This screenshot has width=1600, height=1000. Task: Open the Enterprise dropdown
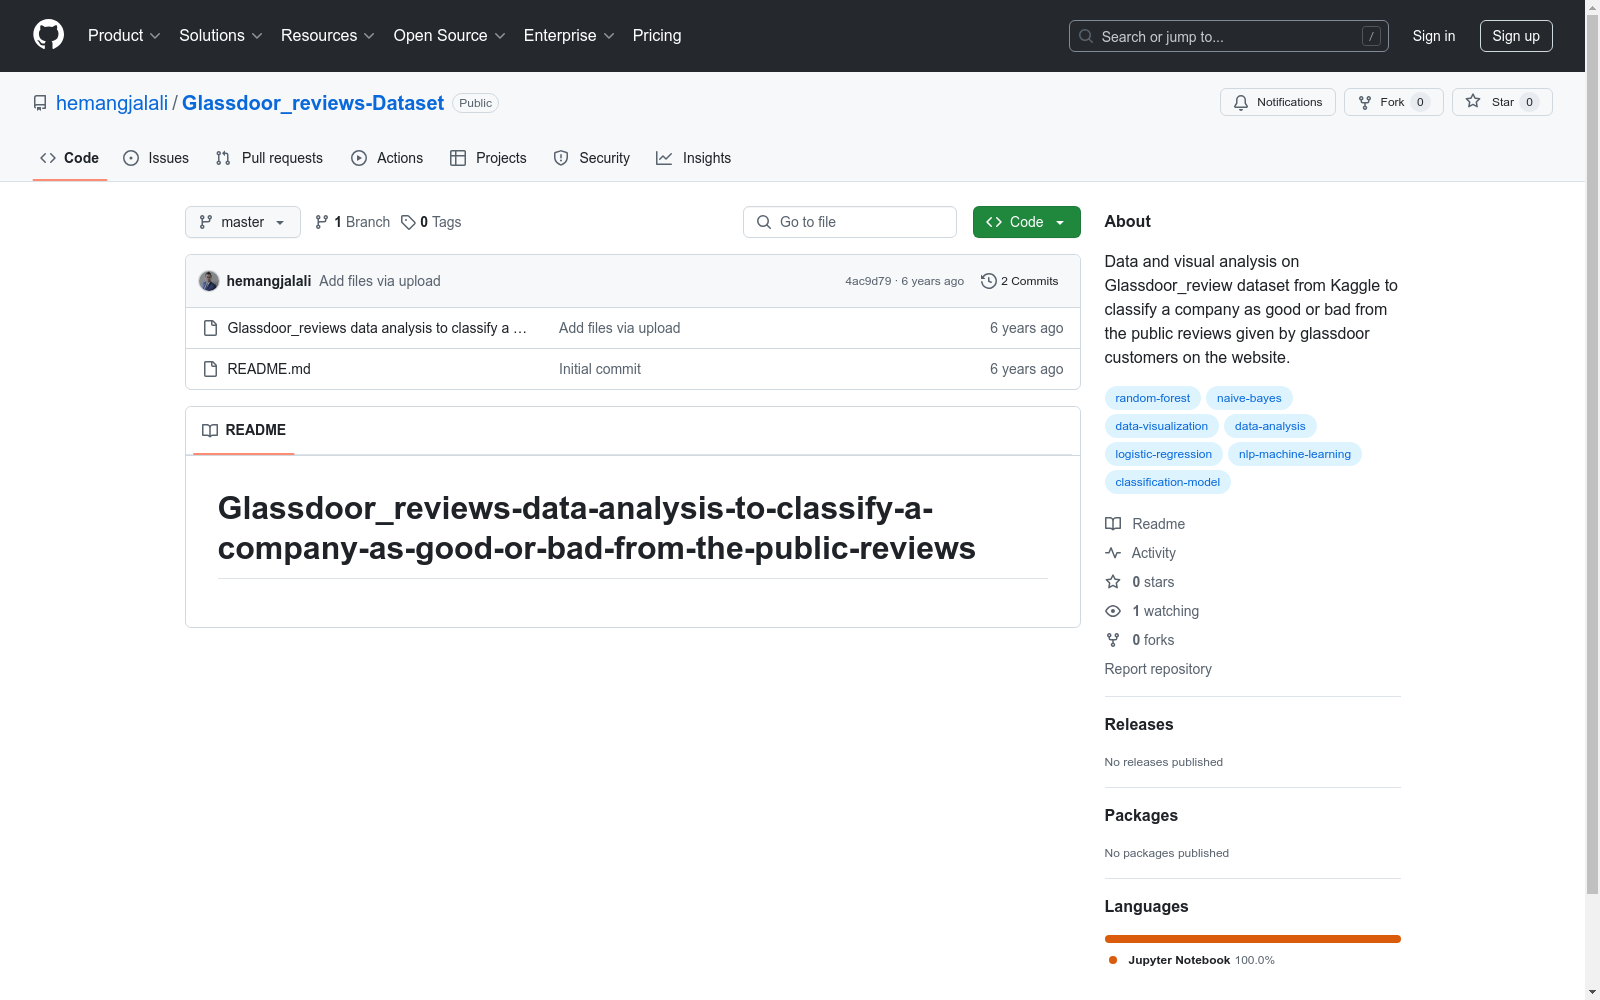point(569,36)
